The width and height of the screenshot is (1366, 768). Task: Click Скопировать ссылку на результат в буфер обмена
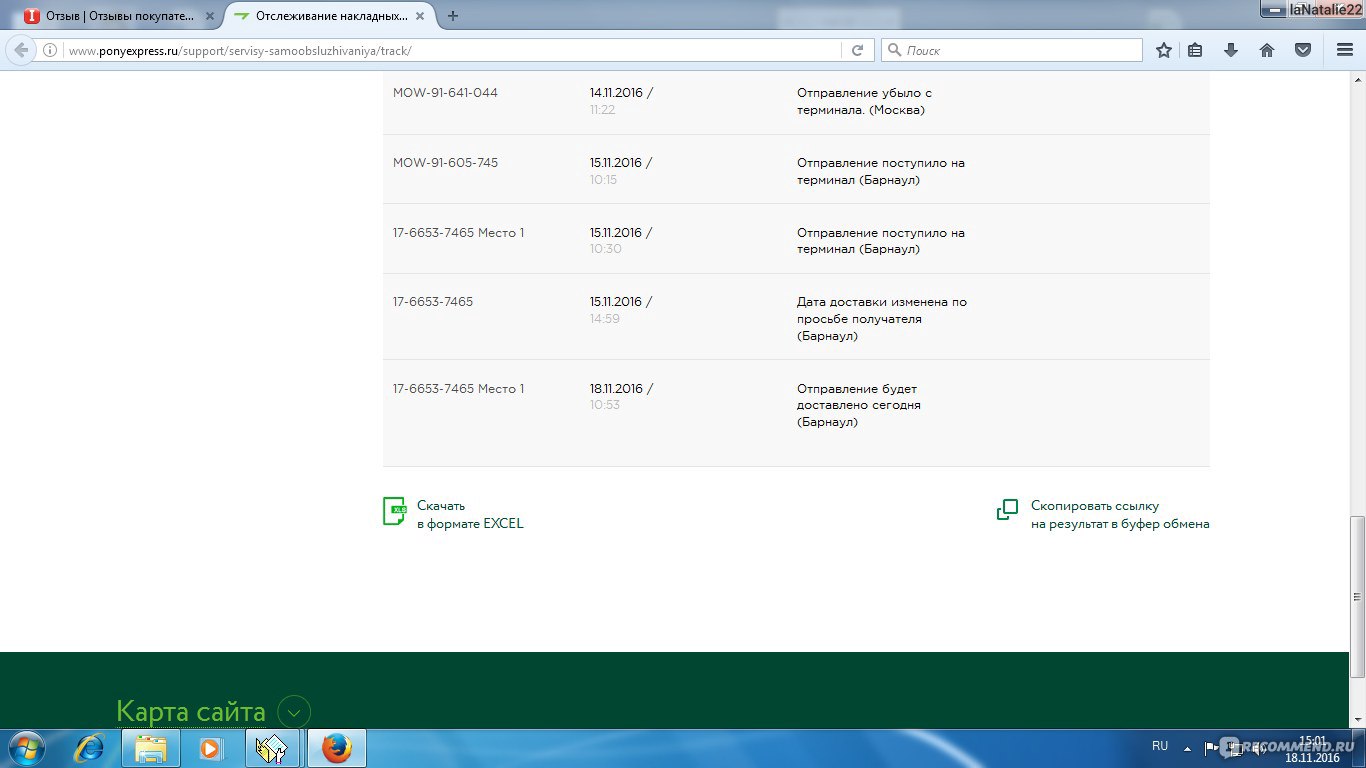pyautogui.click(x=1120, y=514)
